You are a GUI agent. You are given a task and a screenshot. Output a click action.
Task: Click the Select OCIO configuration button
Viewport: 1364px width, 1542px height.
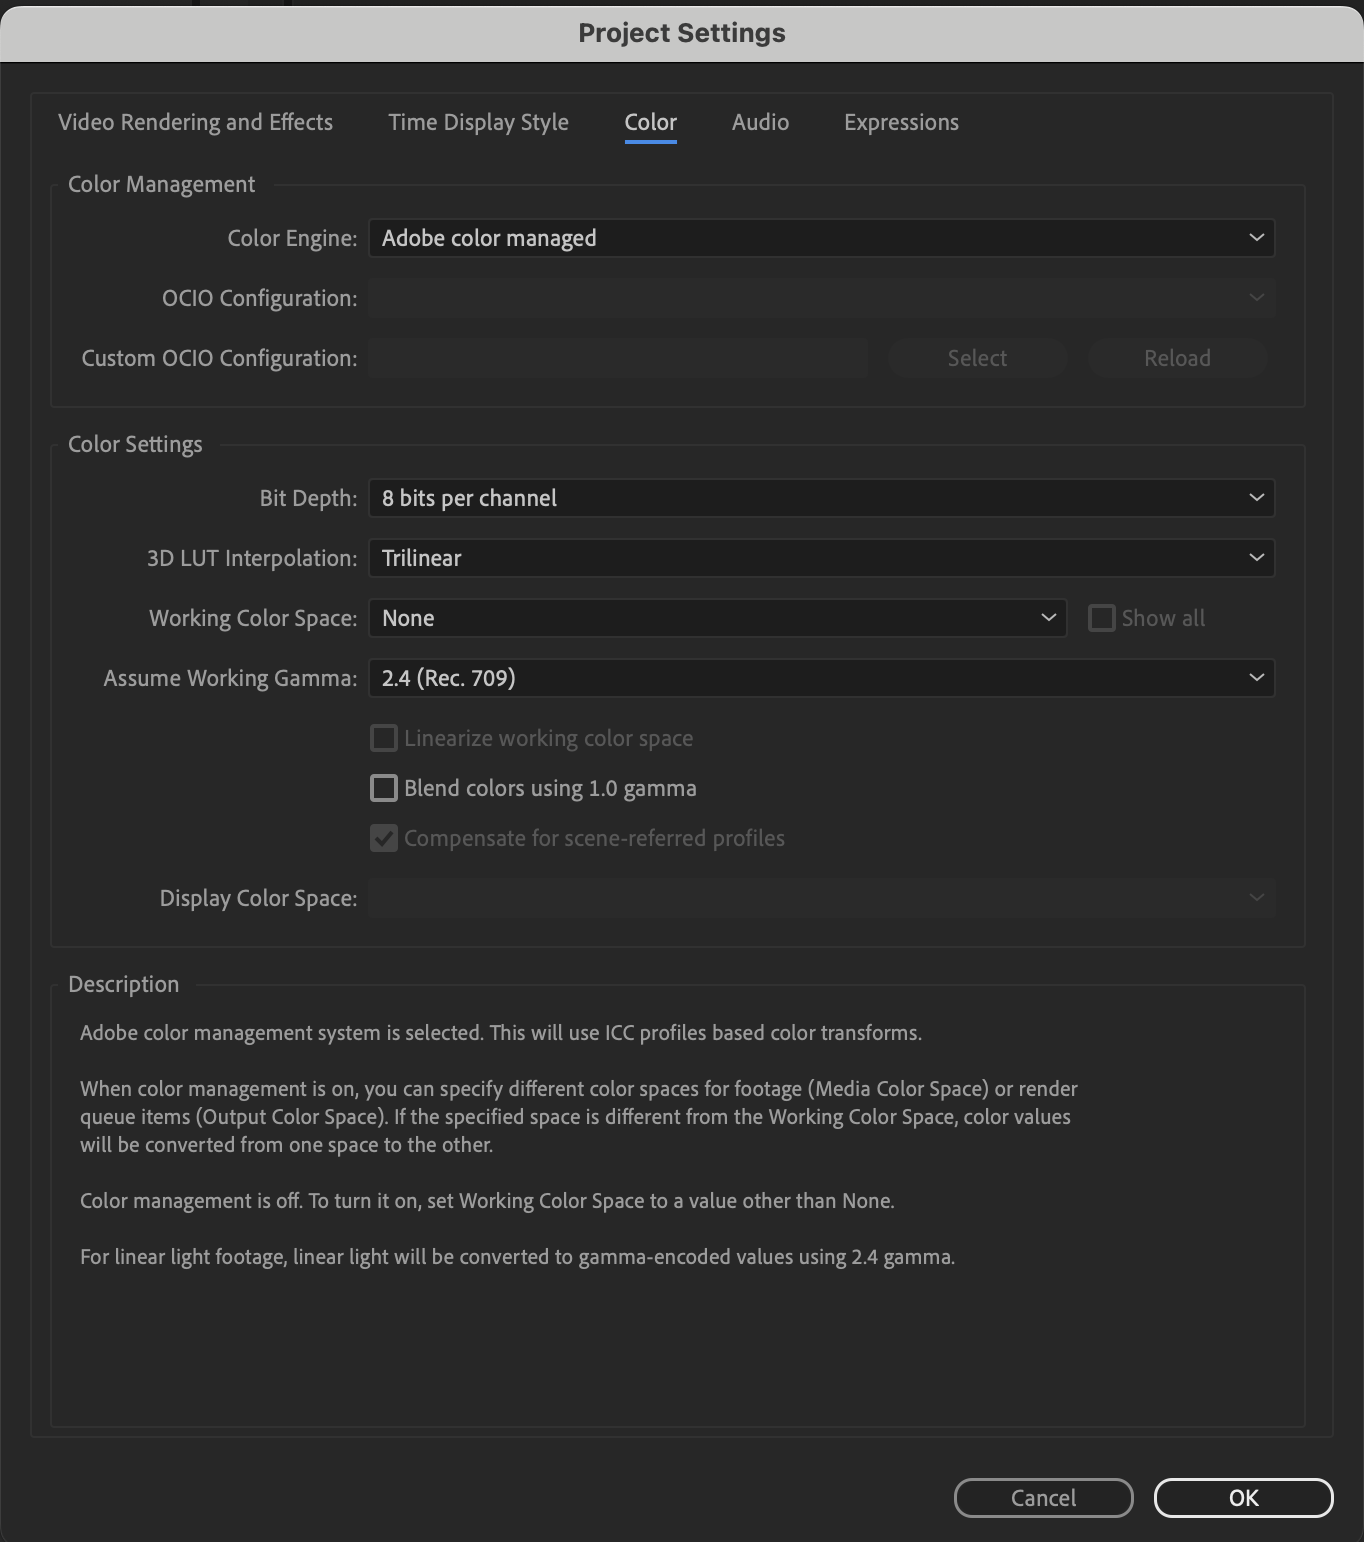click(978, 358)
